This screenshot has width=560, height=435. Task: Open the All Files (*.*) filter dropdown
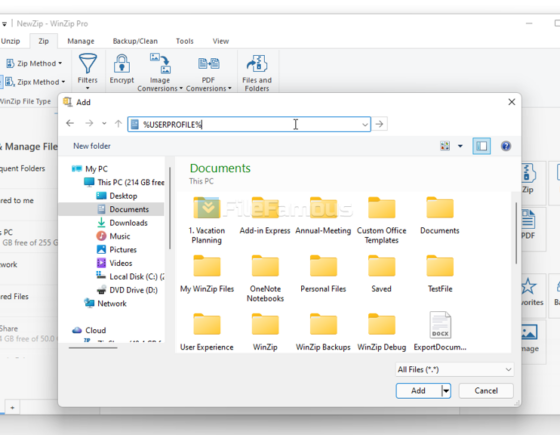454,370
